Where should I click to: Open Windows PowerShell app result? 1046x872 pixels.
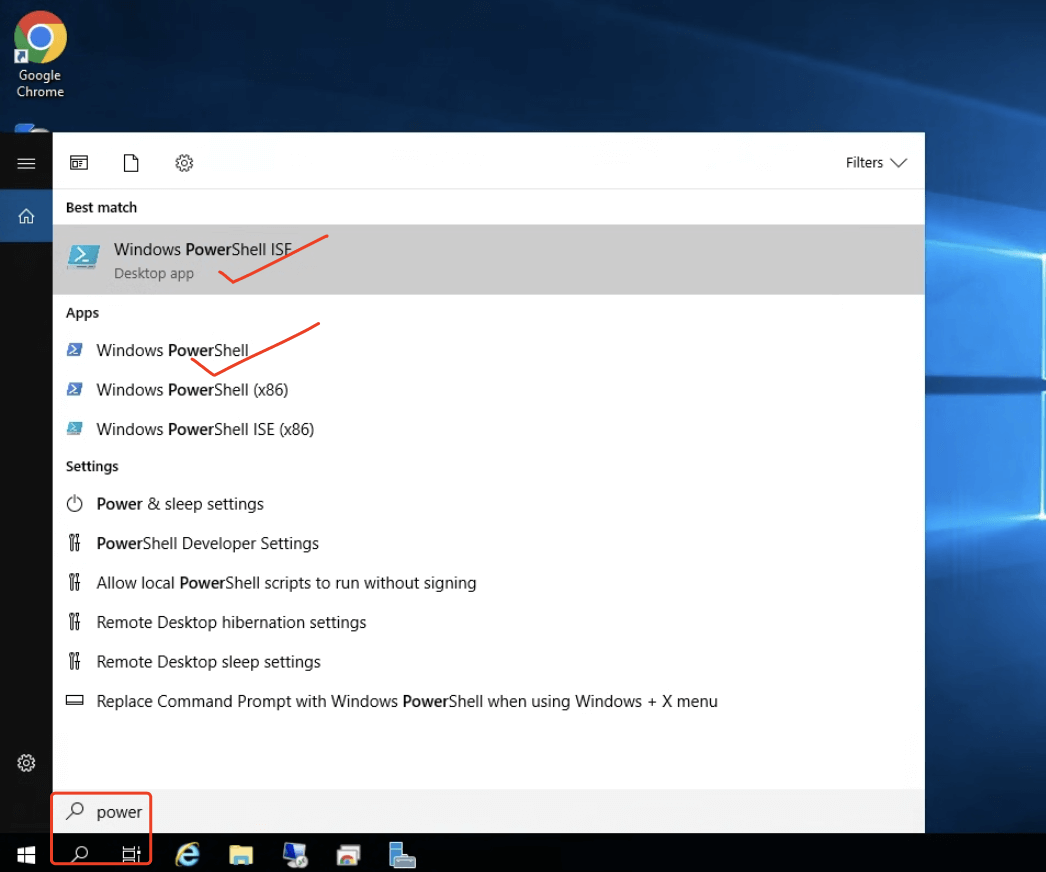coord(488,350)
